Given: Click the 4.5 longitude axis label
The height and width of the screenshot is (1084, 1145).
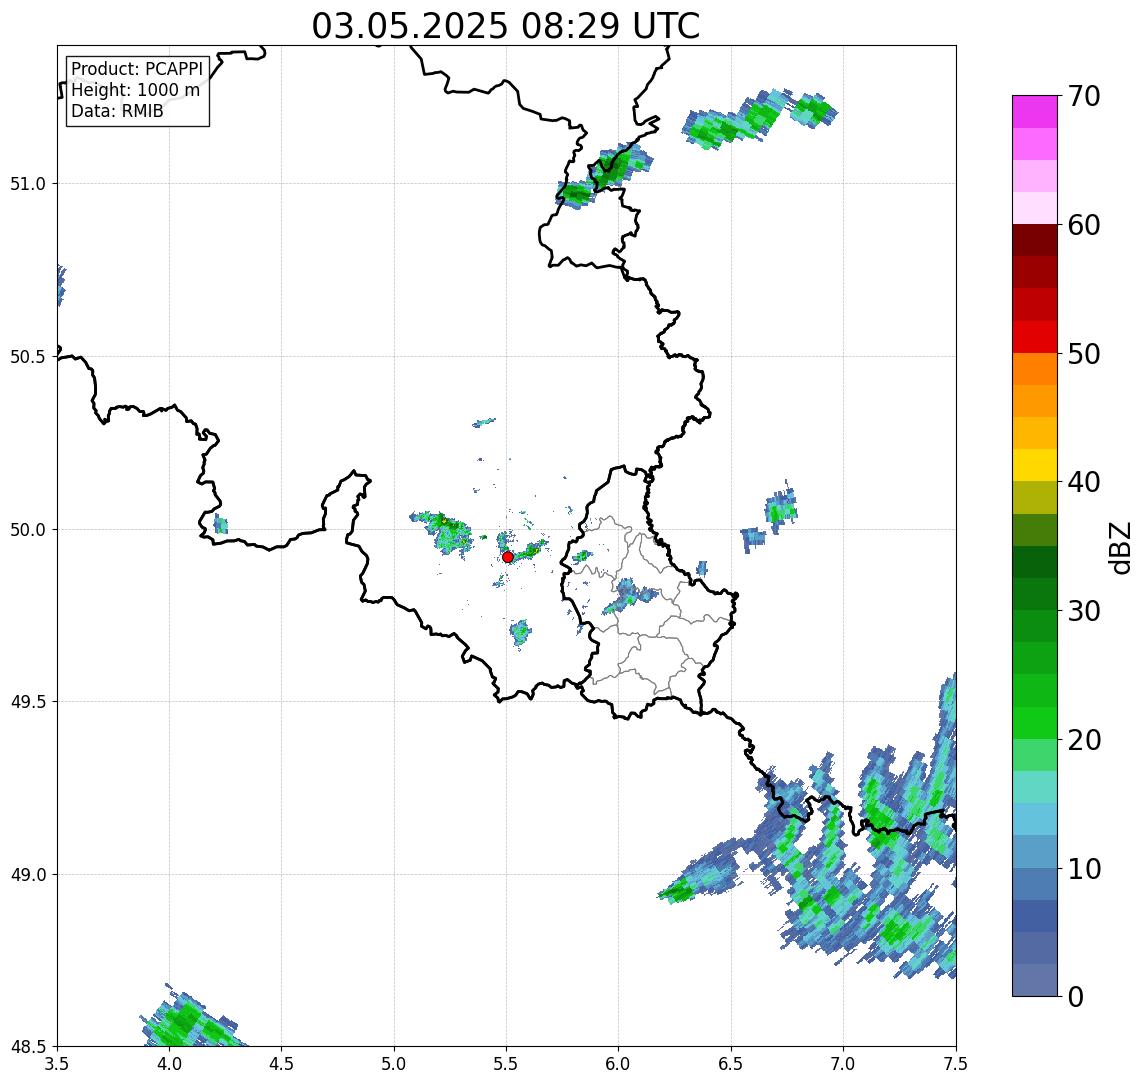Looking at the screenshot, I should 282,1064.
